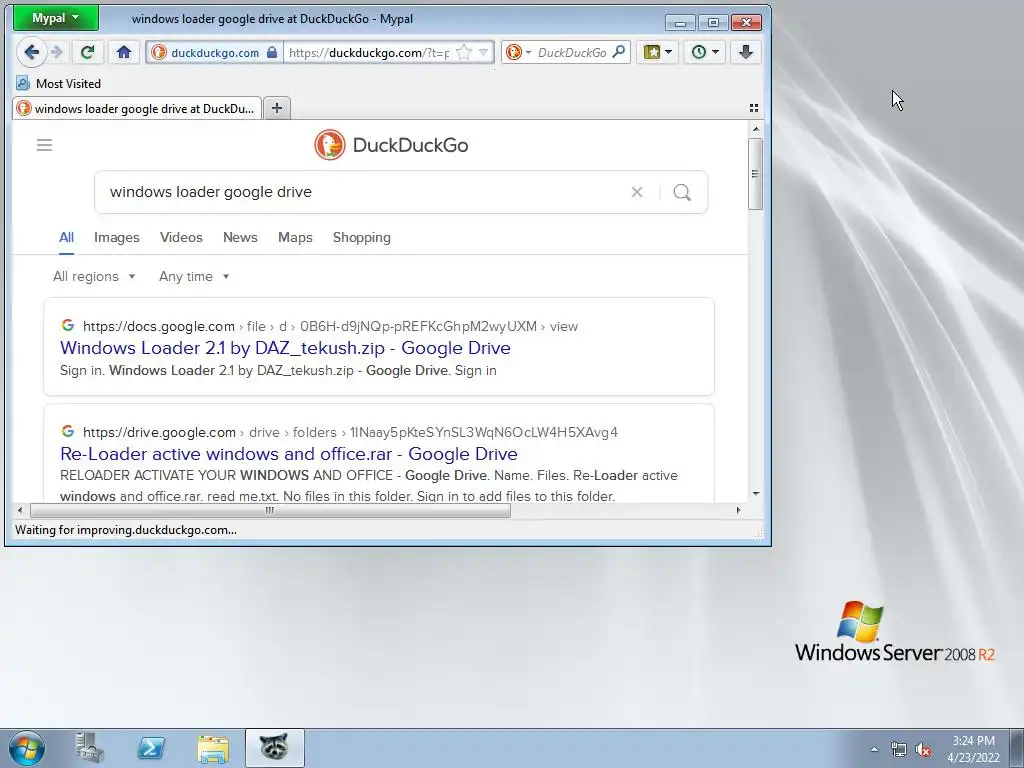Minimize the Mypal window

click(x=680, y=23)
